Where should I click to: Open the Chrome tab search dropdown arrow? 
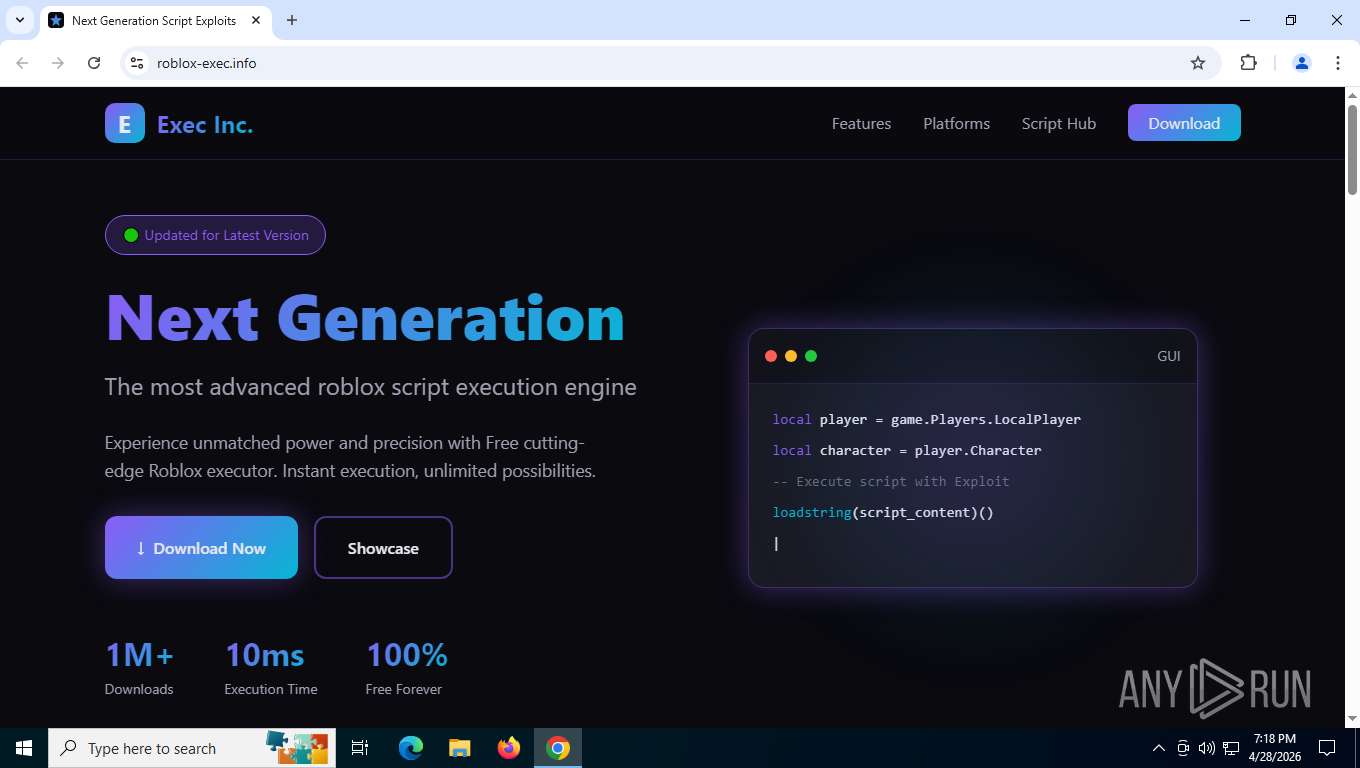coord(19,20)
